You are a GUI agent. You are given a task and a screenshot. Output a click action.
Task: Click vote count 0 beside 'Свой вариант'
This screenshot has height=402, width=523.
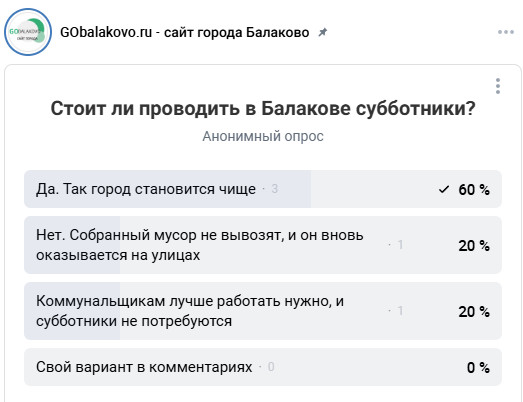tap(271, 367)
